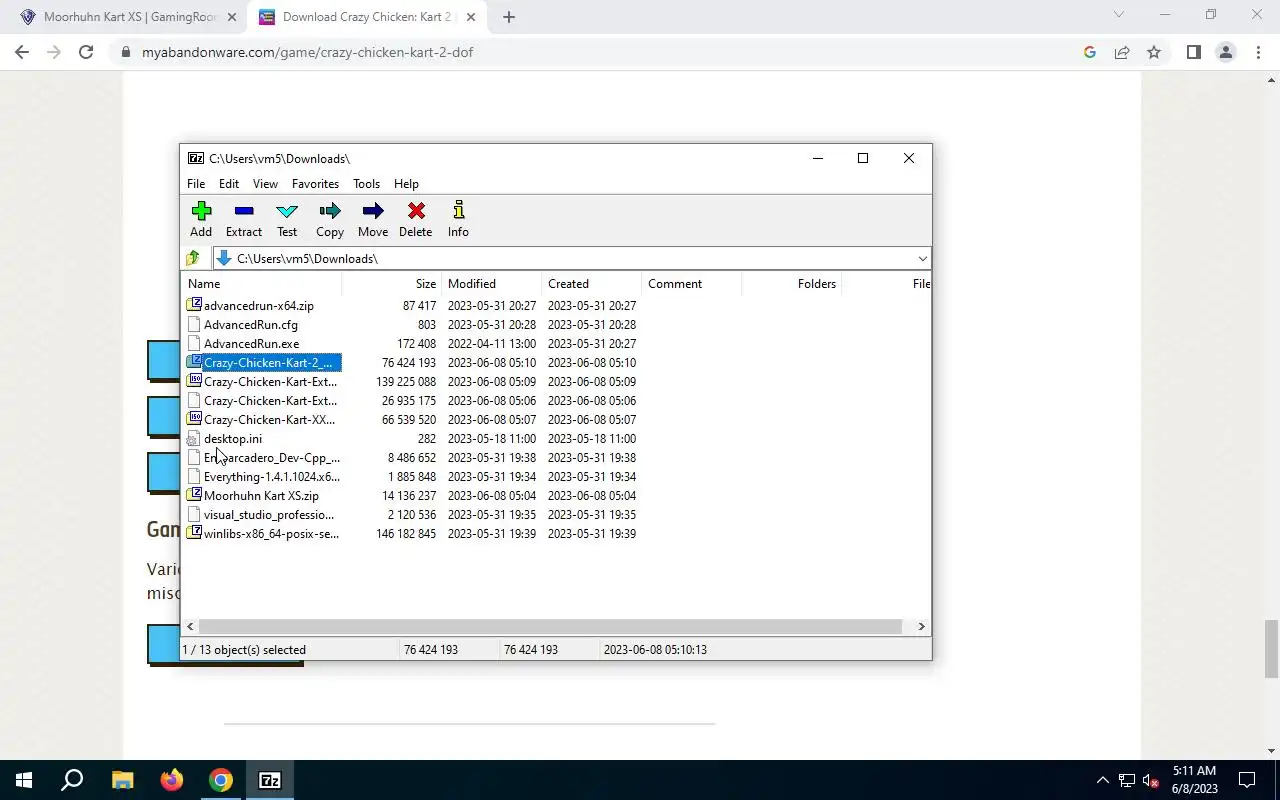Go up one folder level in 7-Zip
1280x800 pixels.
(x=193, y=258)
